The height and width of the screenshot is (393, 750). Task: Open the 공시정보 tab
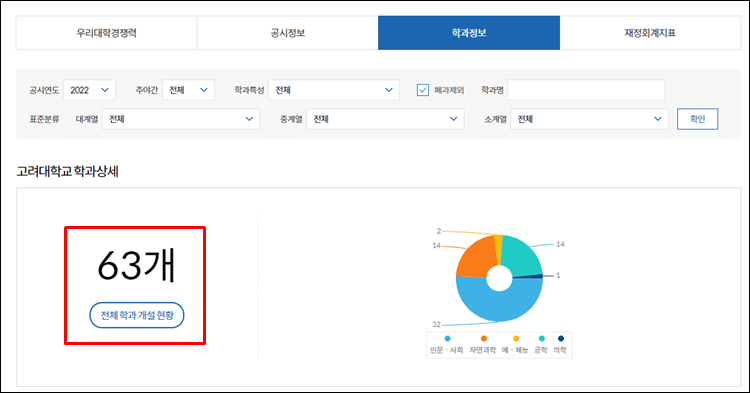287,33
